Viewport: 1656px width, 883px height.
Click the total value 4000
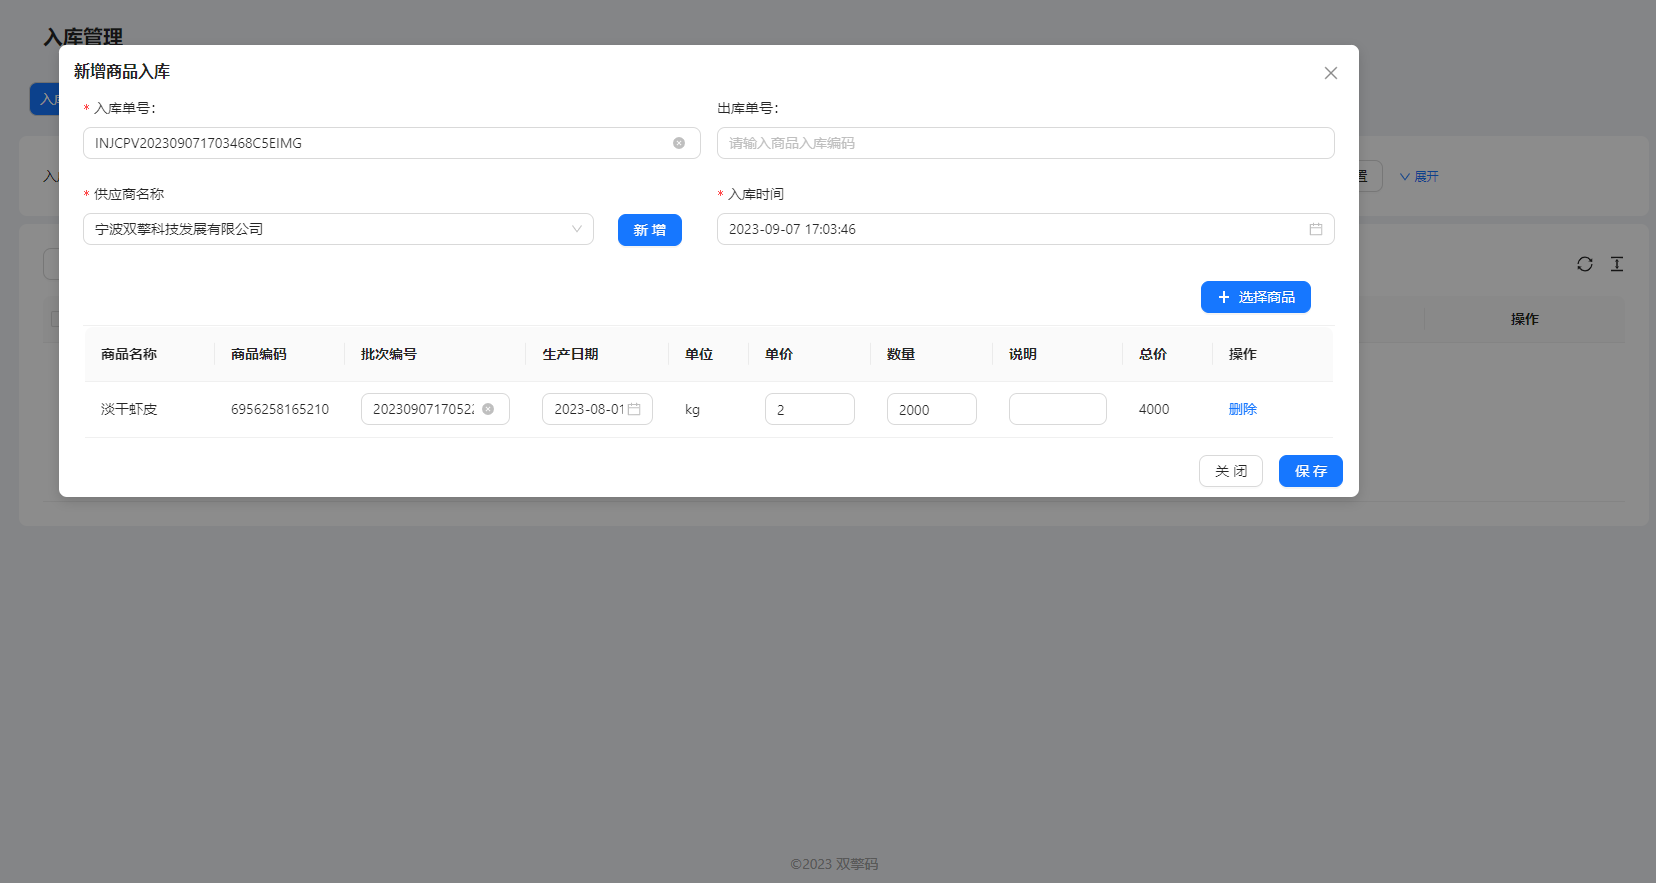click(x=1154, y=409)
